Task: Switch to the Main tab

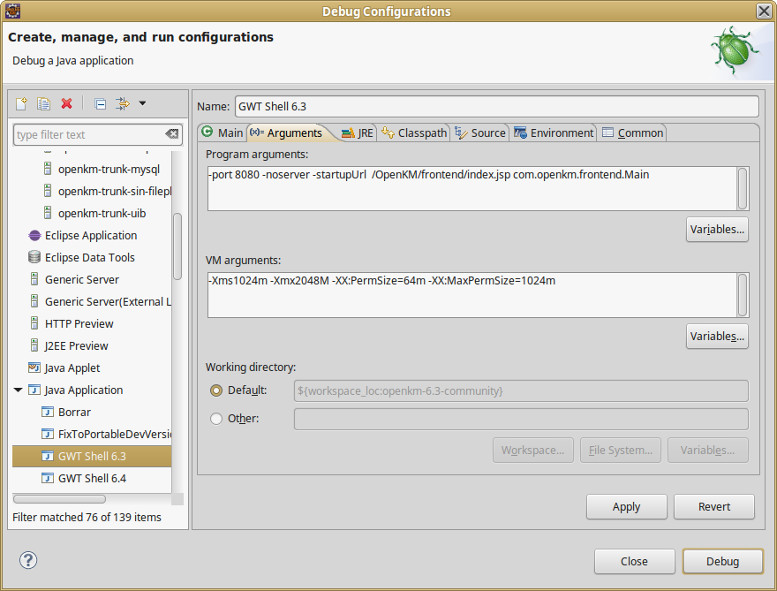Action: [223, 133]
